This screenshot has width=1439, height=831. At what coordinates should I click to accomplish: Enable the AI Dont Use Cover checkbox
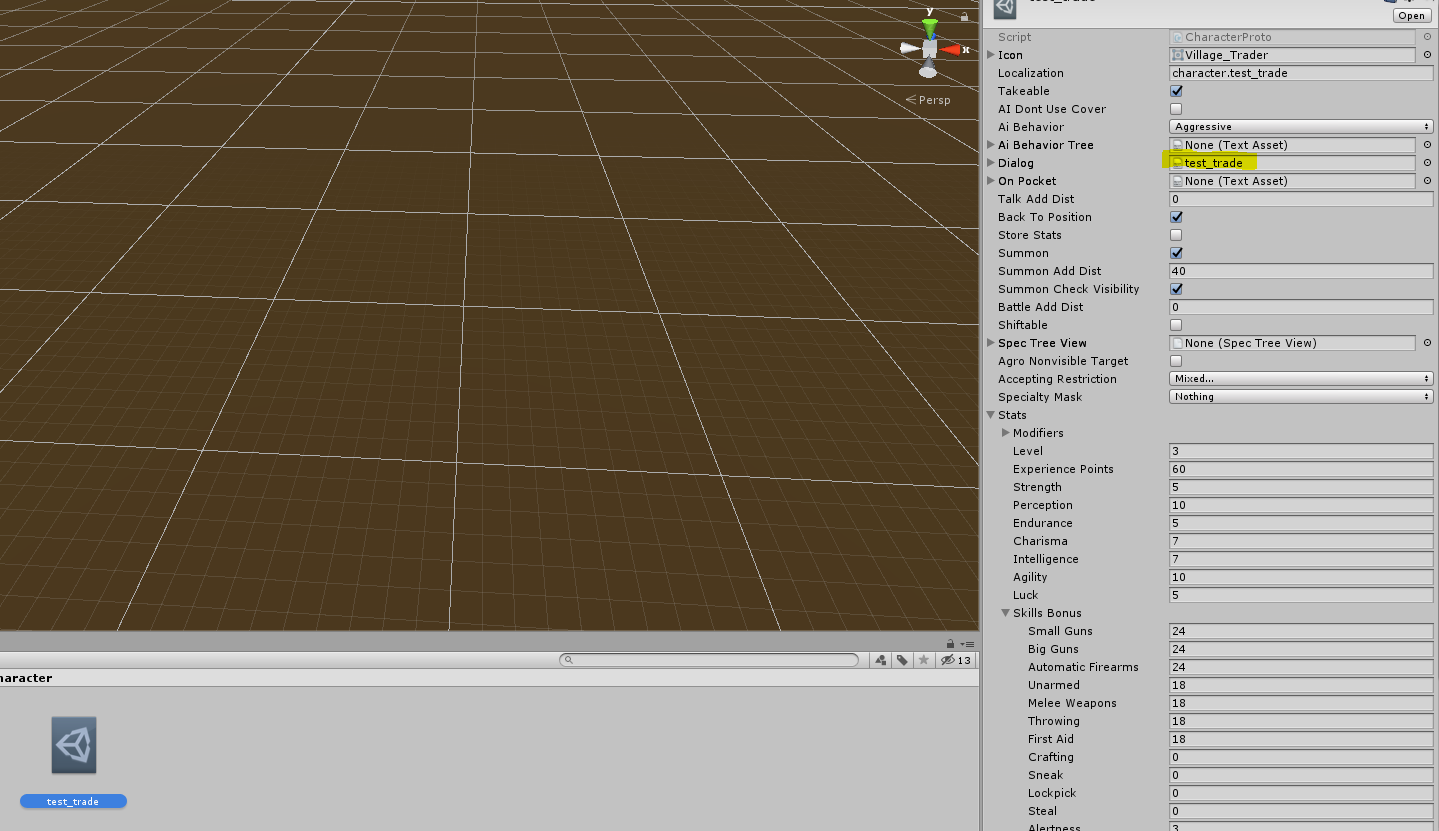click(1176, 109)
